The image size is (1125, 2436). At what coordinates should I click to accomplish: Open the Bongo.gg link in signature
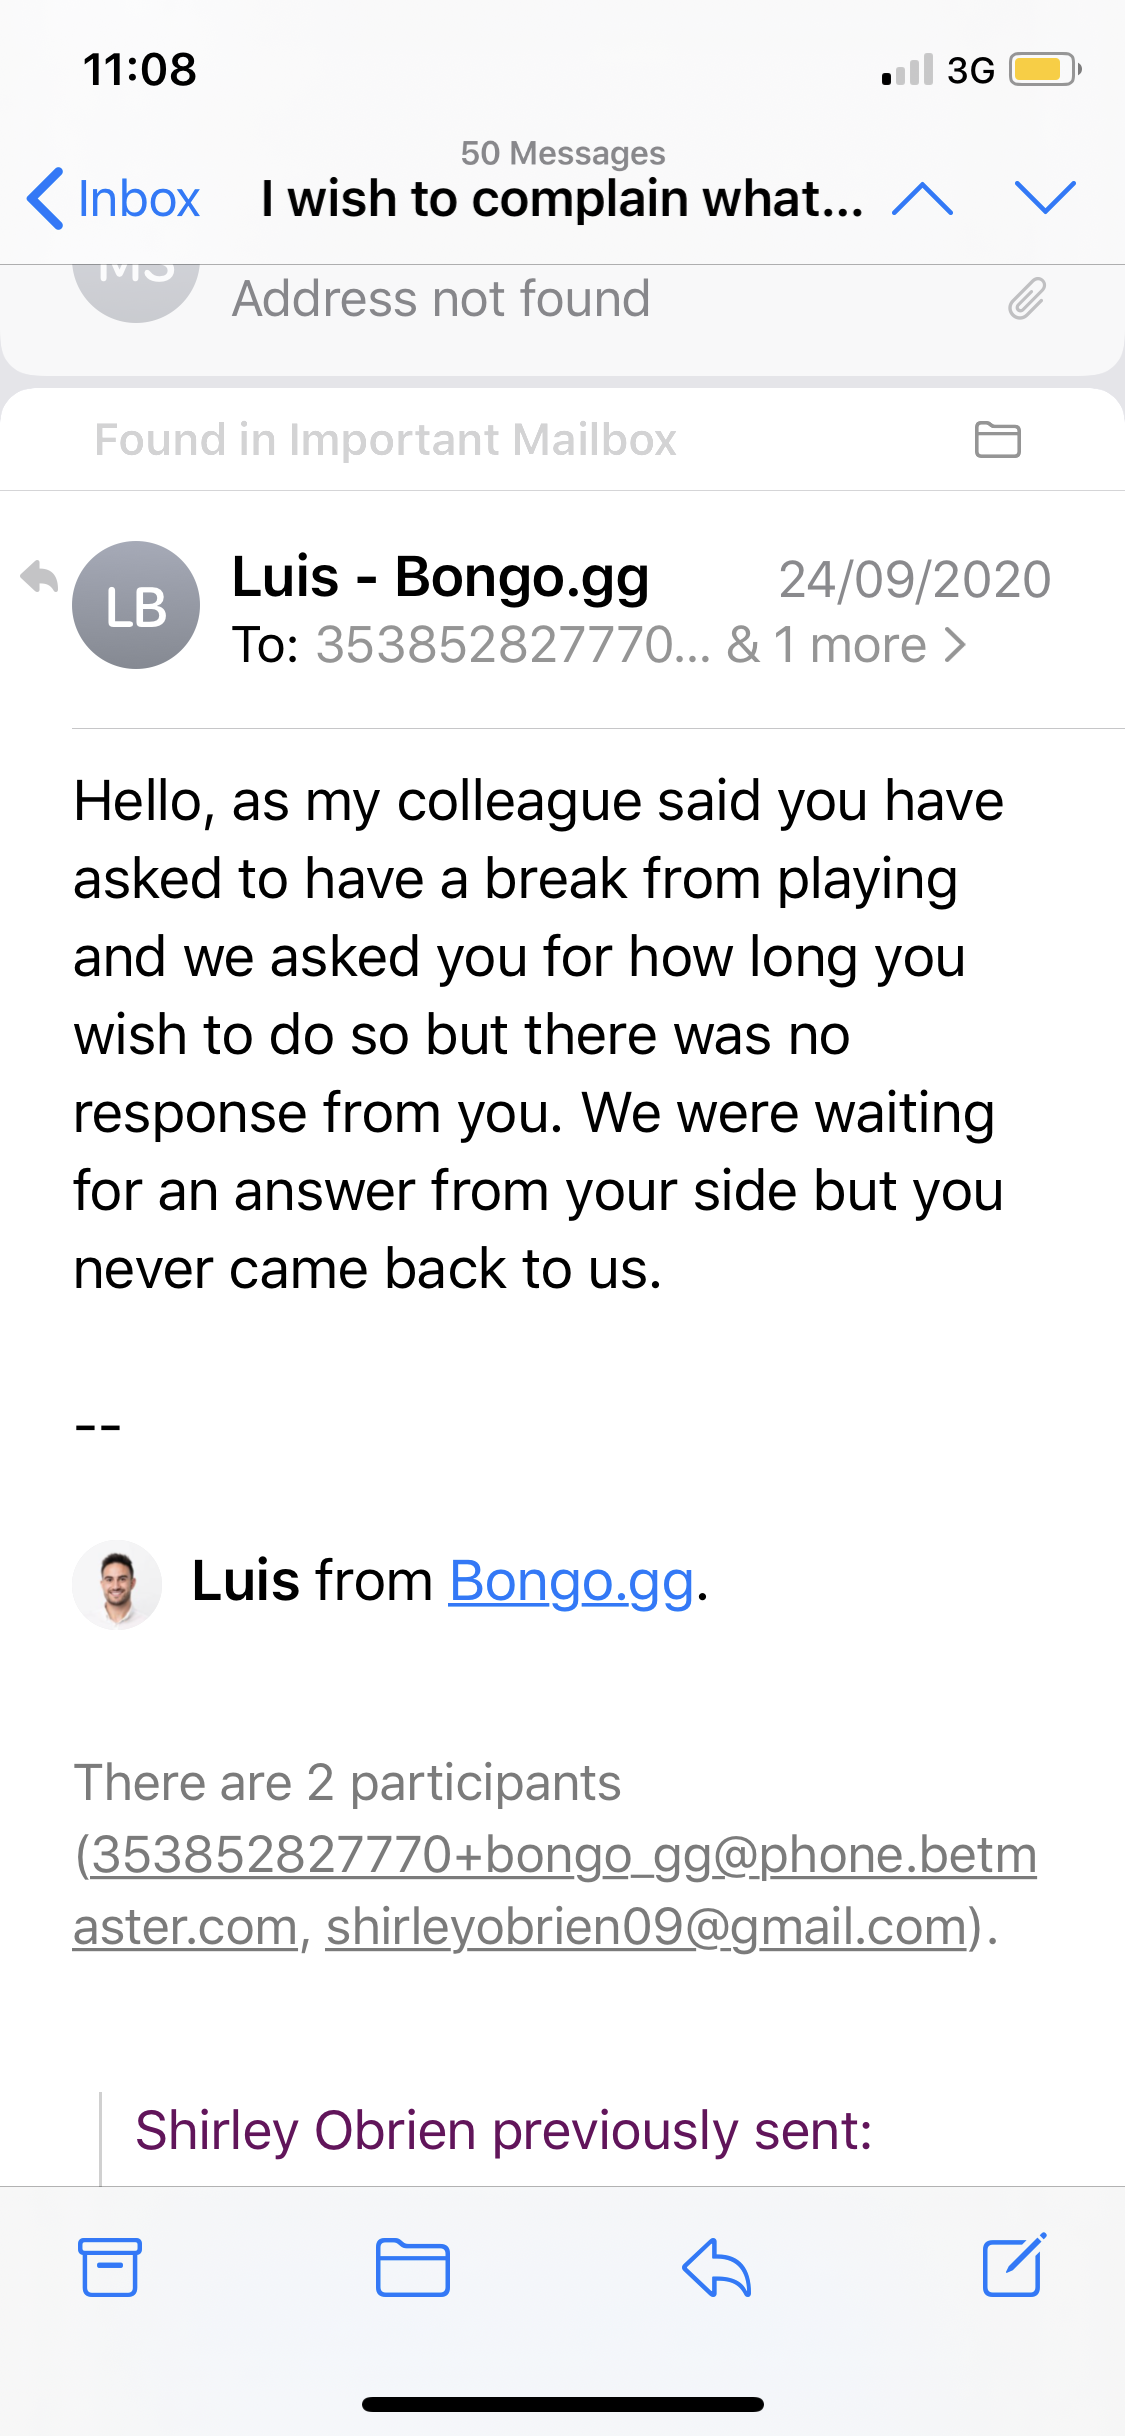point(571,1581)
